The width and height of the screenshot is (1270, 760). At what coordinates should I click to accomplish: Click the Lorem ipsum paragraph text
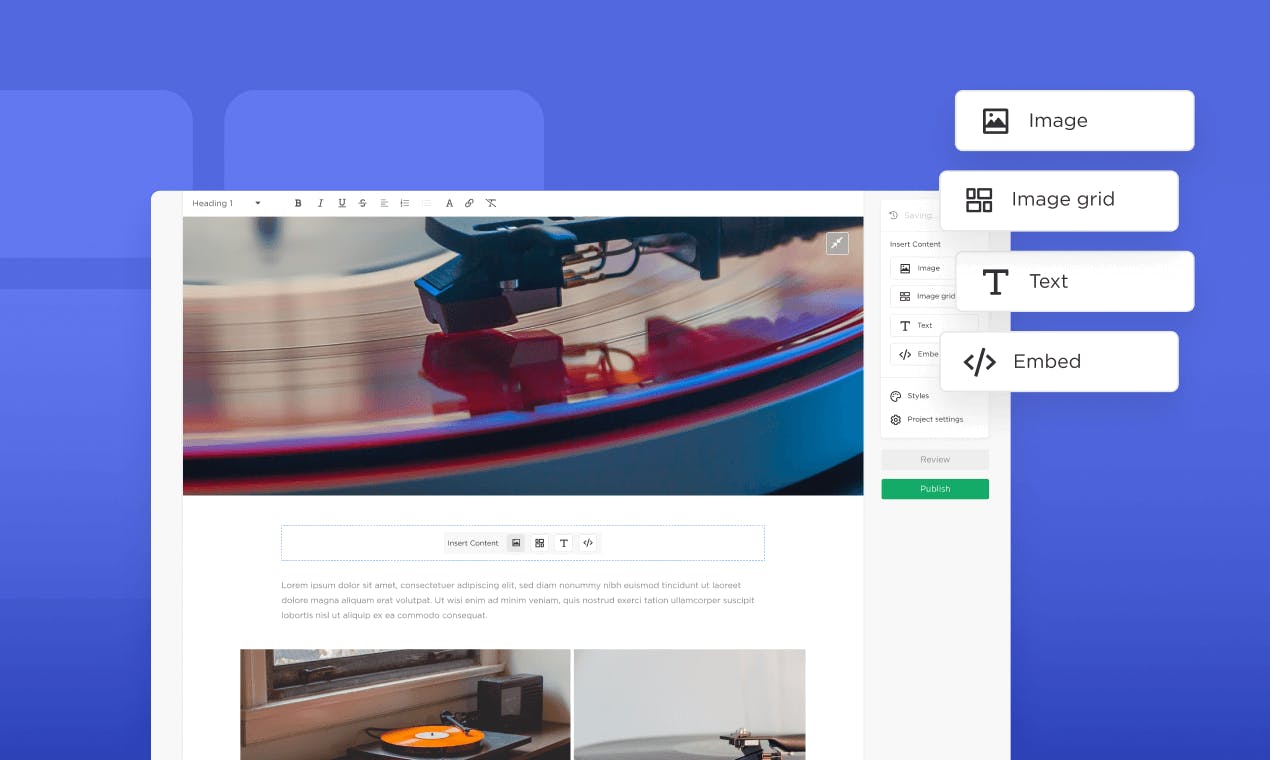(518, 600)
